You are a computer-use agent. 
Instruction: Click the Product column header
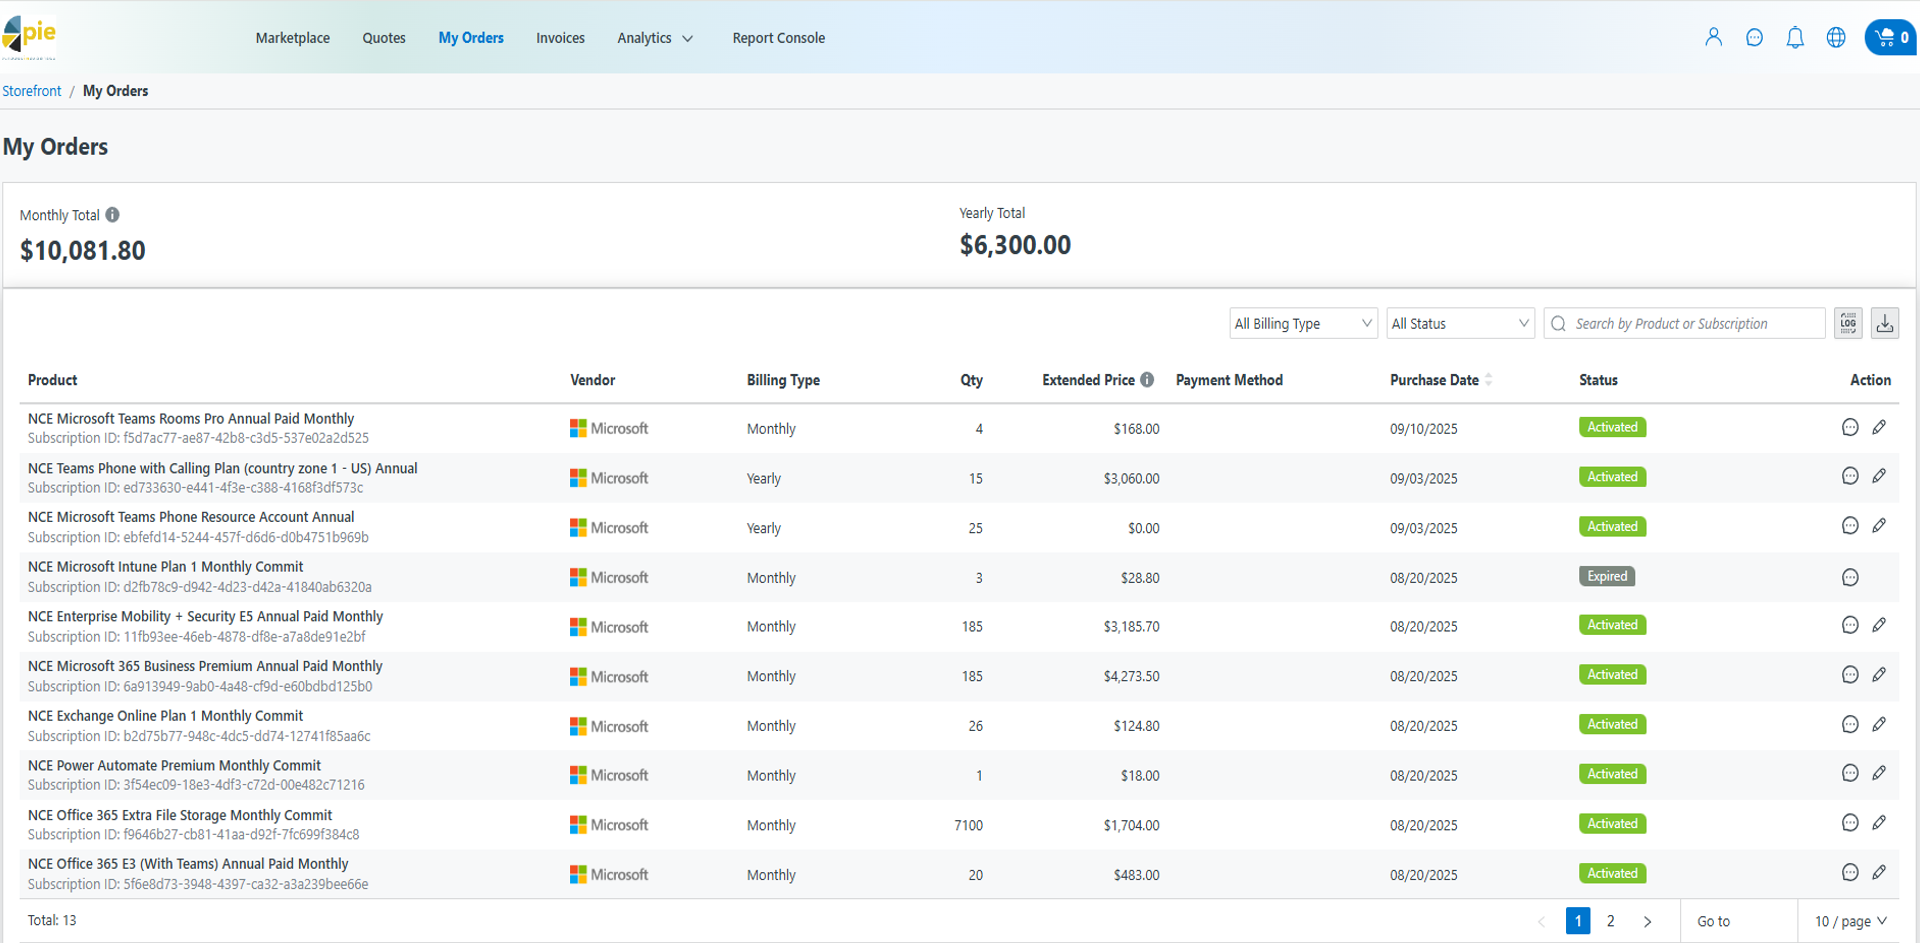coord(52,380)
